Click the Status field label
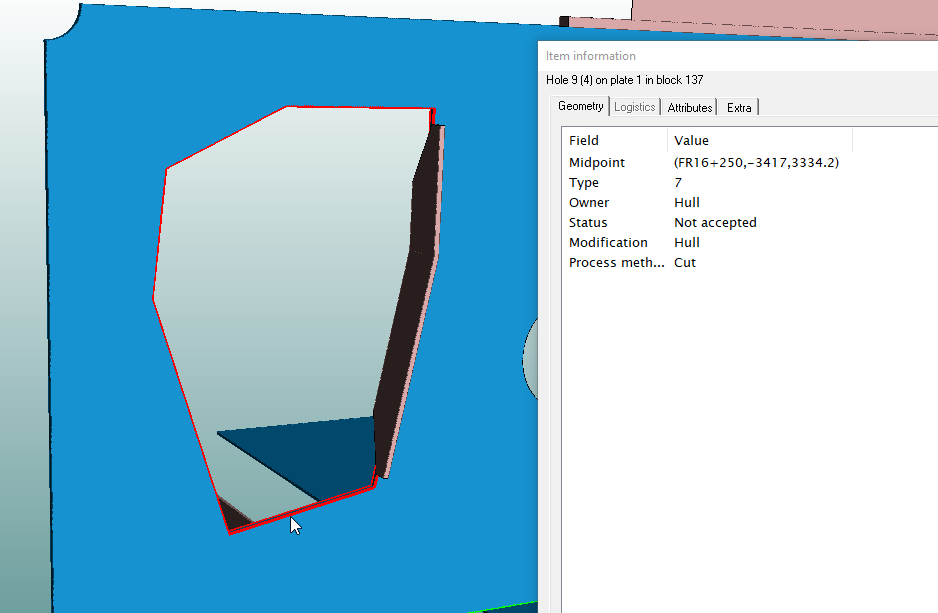 point(588,223)
